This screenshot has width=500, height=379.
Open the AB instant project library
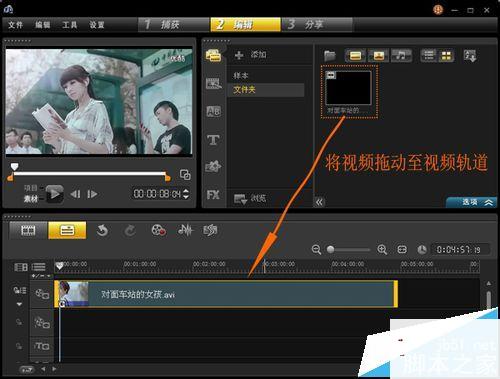coord(213,111)
